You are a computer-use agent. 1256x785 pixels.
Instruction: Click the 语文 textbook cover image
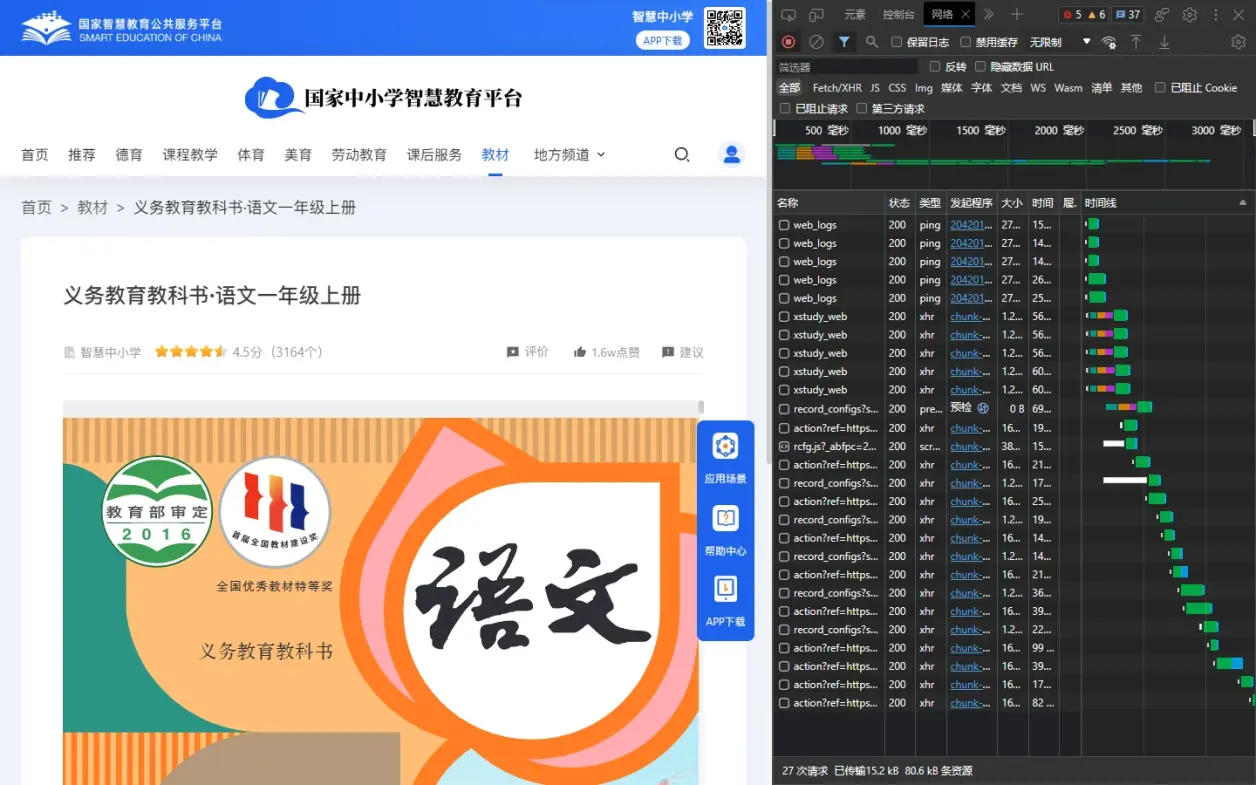pos(381,601)
